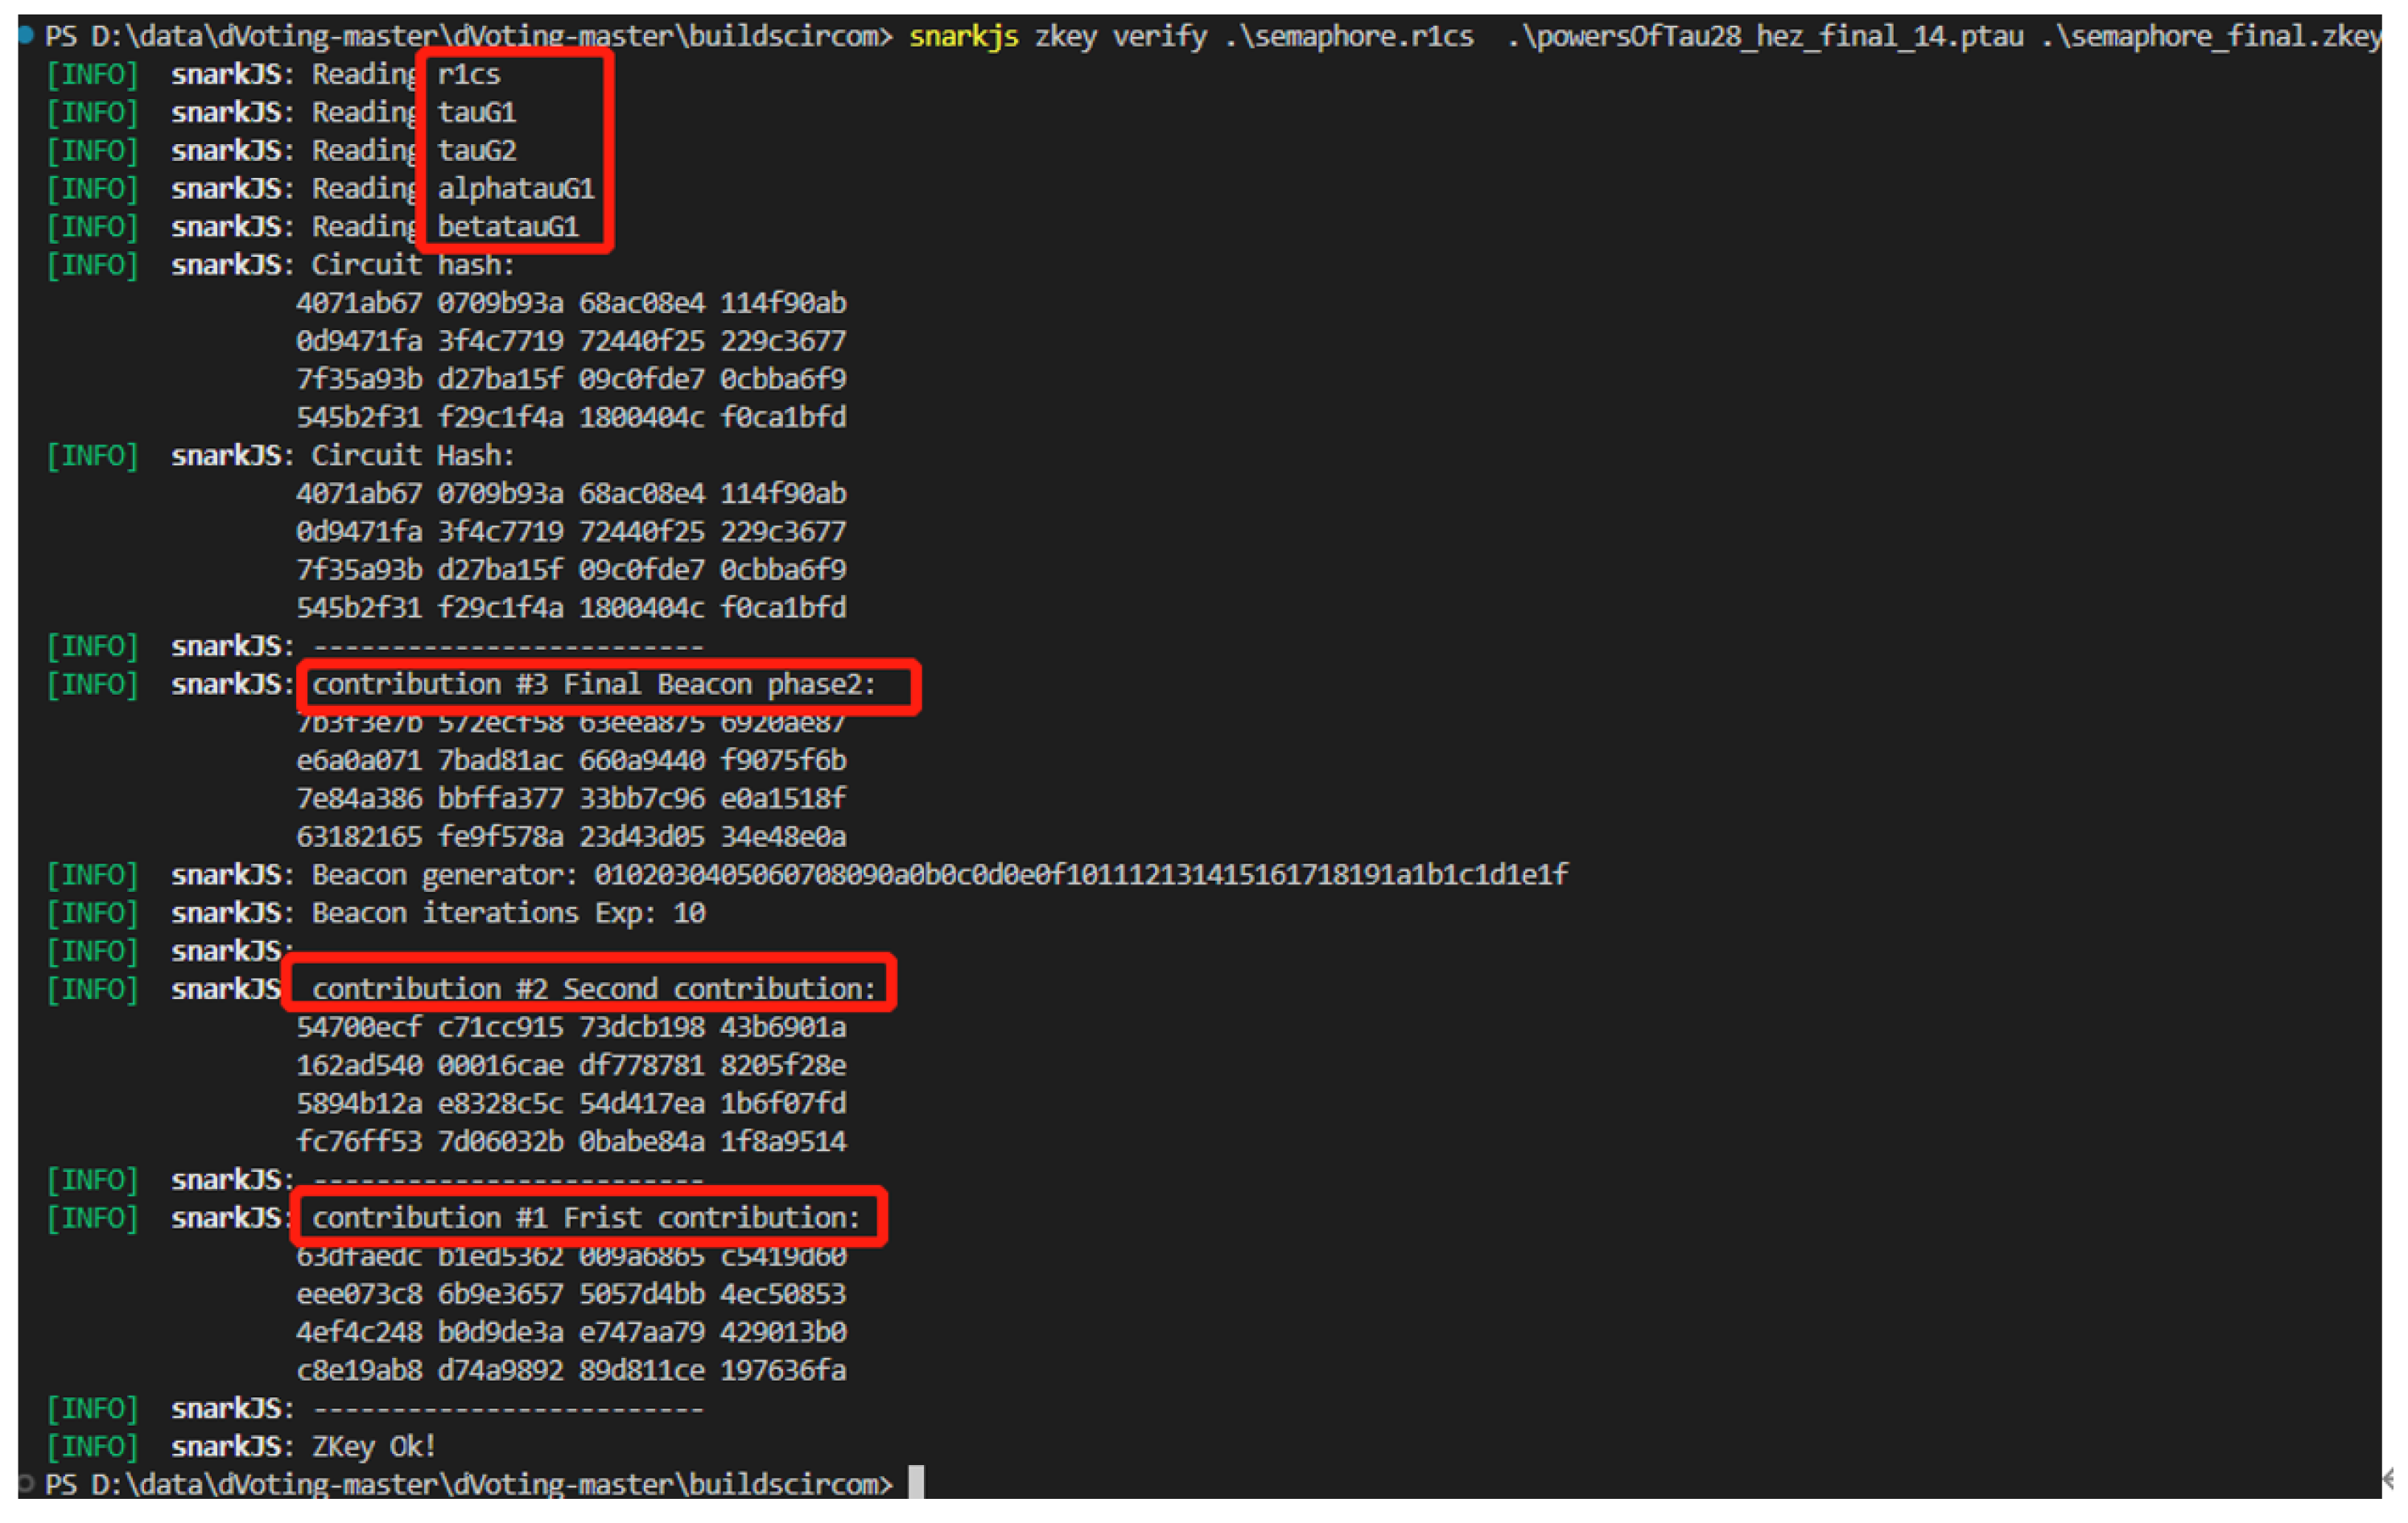This screenshot has height=1523, width=2408.
Task: Click the terminal cursor block at the final prompt
Action: click(916, 1482)
